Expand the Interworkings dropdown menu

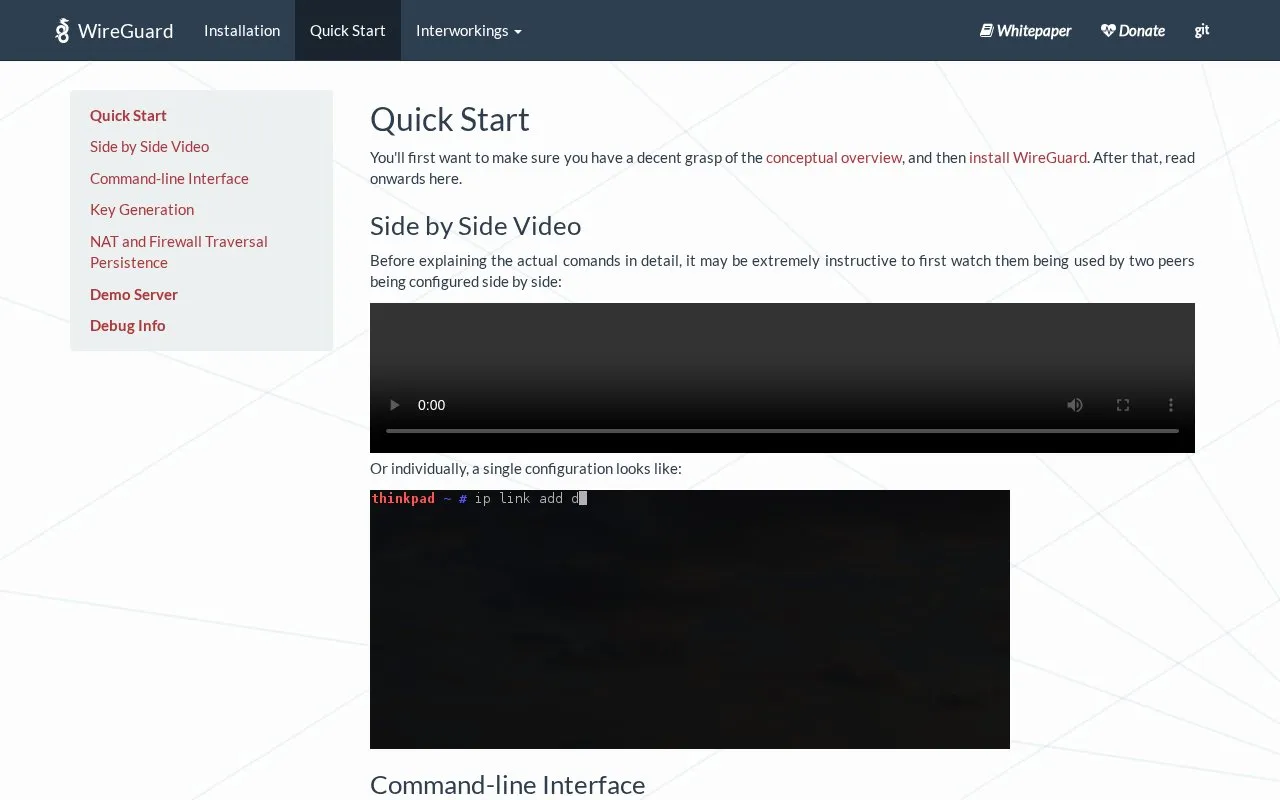click(469, 30)
